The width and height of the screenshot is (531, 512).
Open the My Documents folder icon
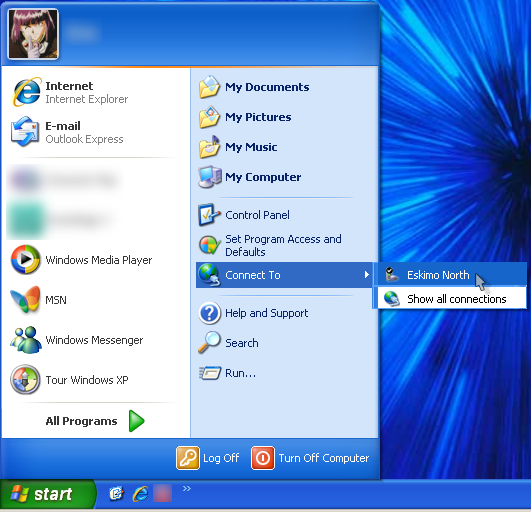tap(209, 87)
